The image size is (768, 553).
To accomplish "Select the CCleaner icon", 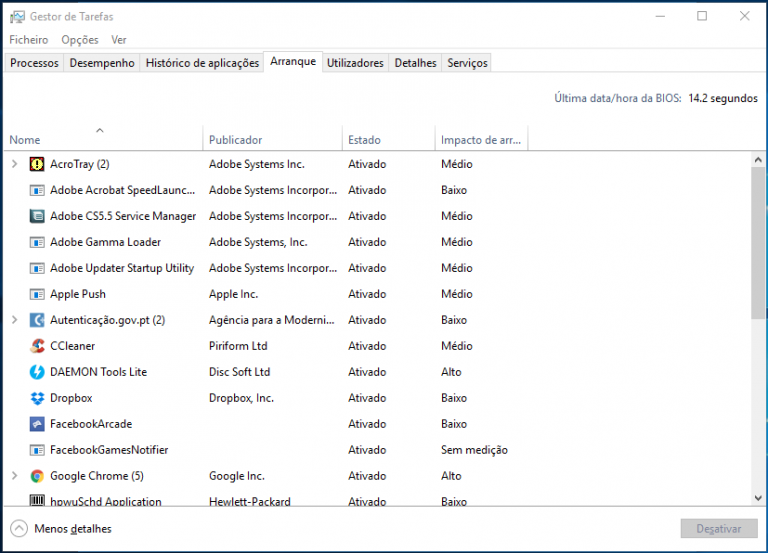I will (37, 346).
